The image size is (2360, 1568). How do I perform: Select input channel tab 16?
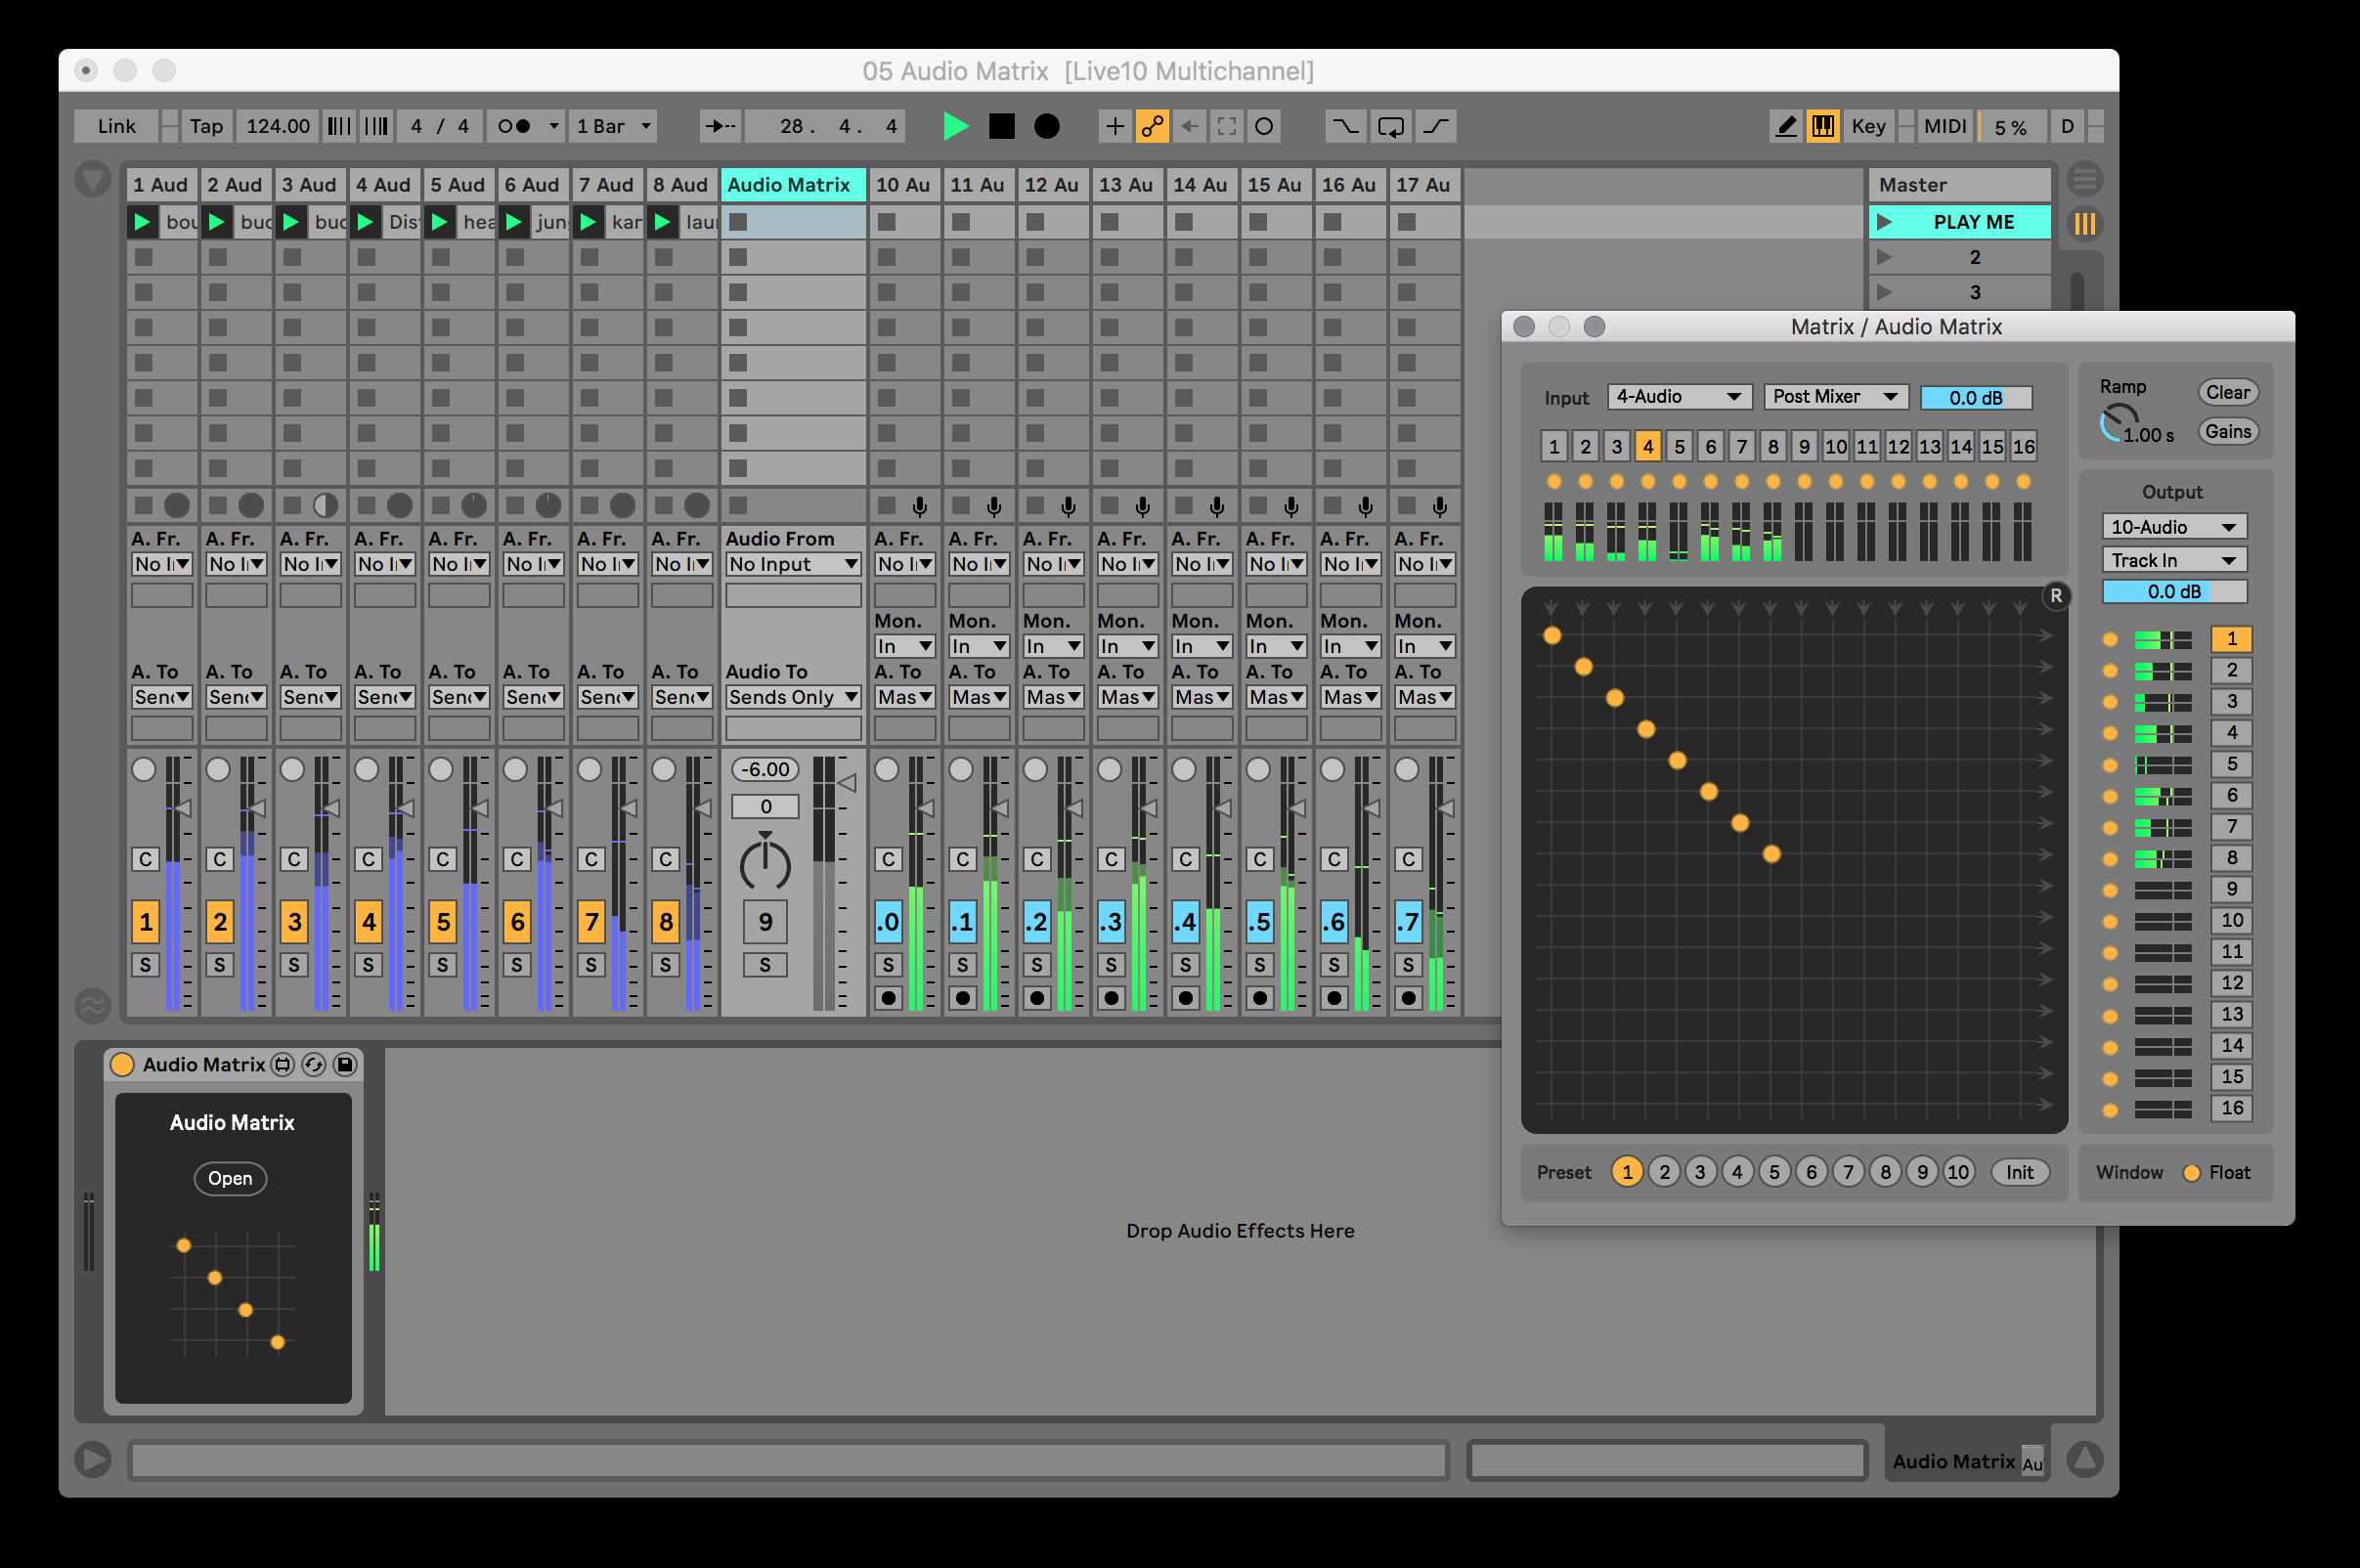2023,446
